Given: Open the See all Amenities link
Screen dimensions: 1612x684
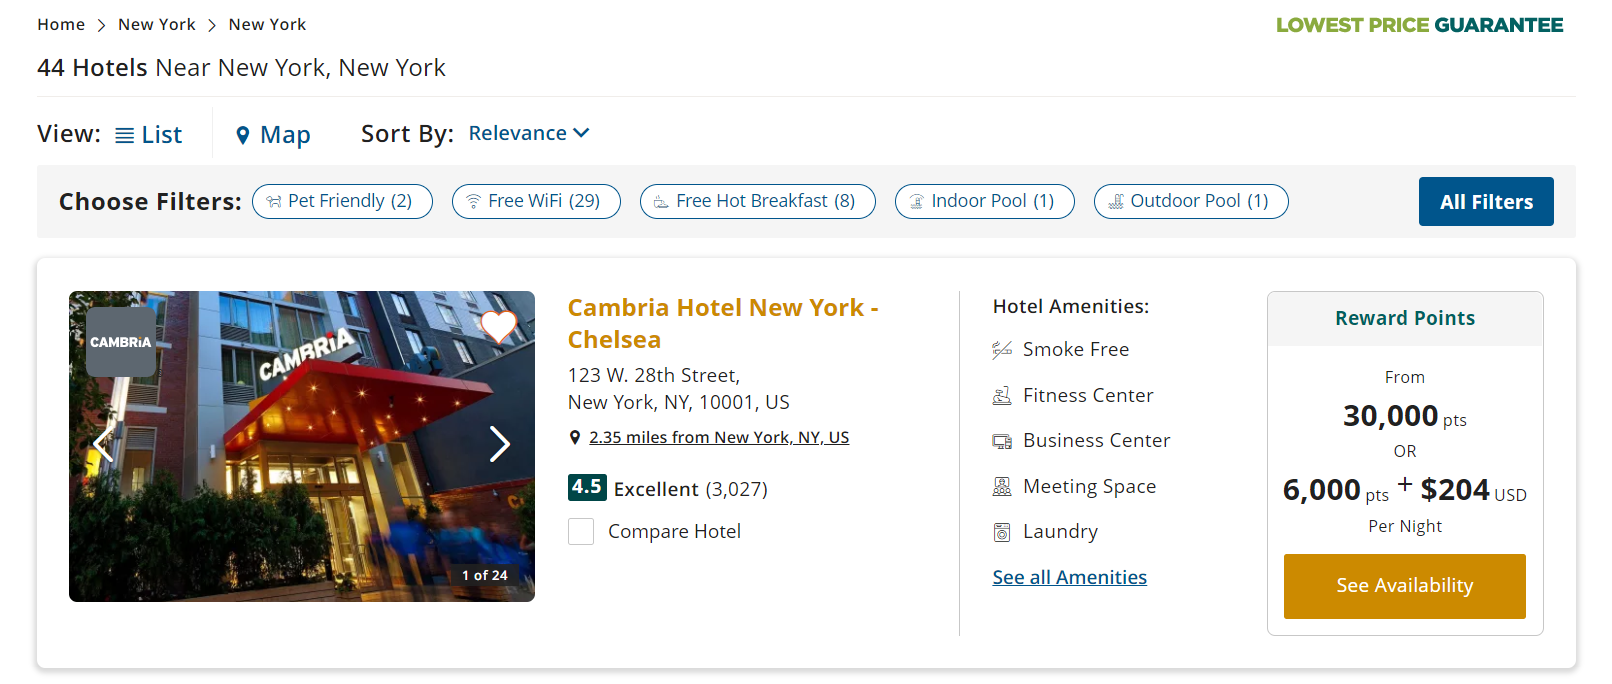Looking at the screenshot, I should click(1069, 576).
